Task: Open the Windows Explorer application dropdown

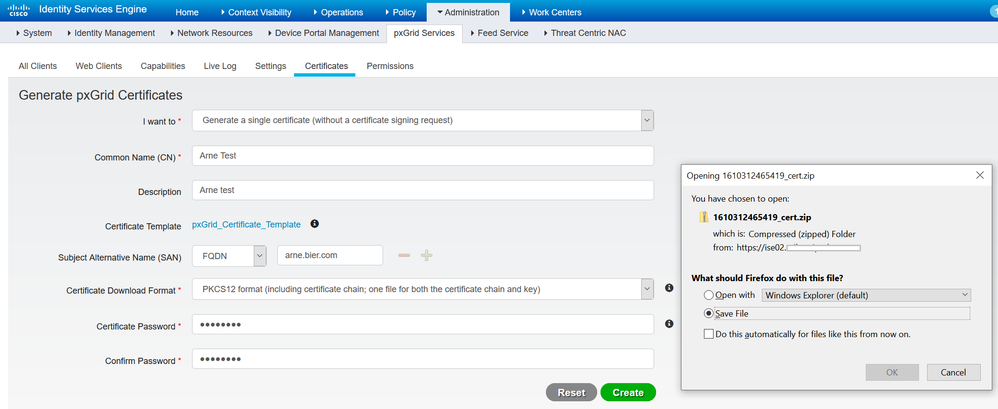Action: [866, 295]
